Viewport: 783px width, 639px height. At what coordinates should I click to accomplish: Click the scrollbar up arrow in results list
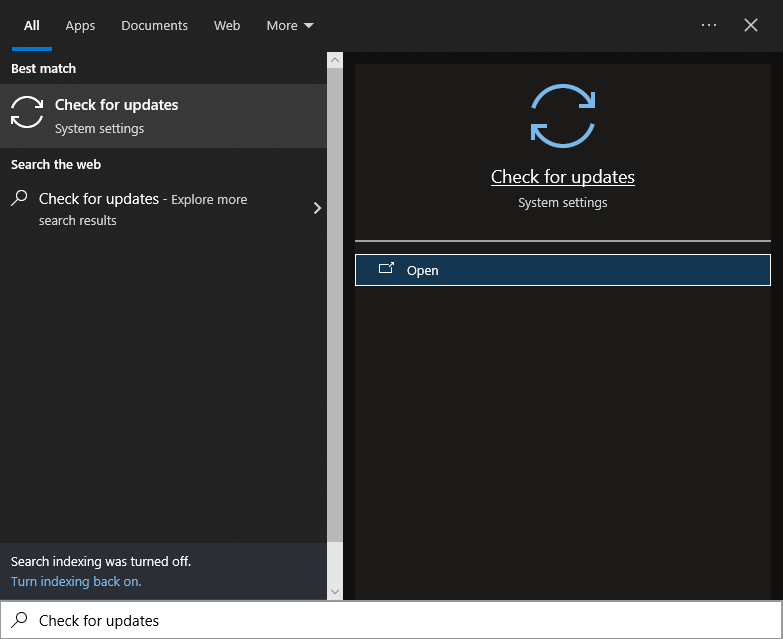pos(335,61)
